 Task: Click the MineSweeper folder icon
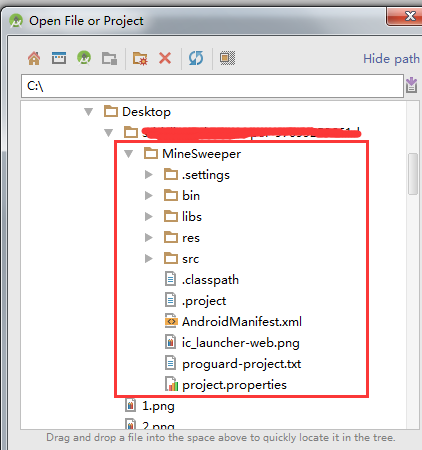tap(151, 153)
